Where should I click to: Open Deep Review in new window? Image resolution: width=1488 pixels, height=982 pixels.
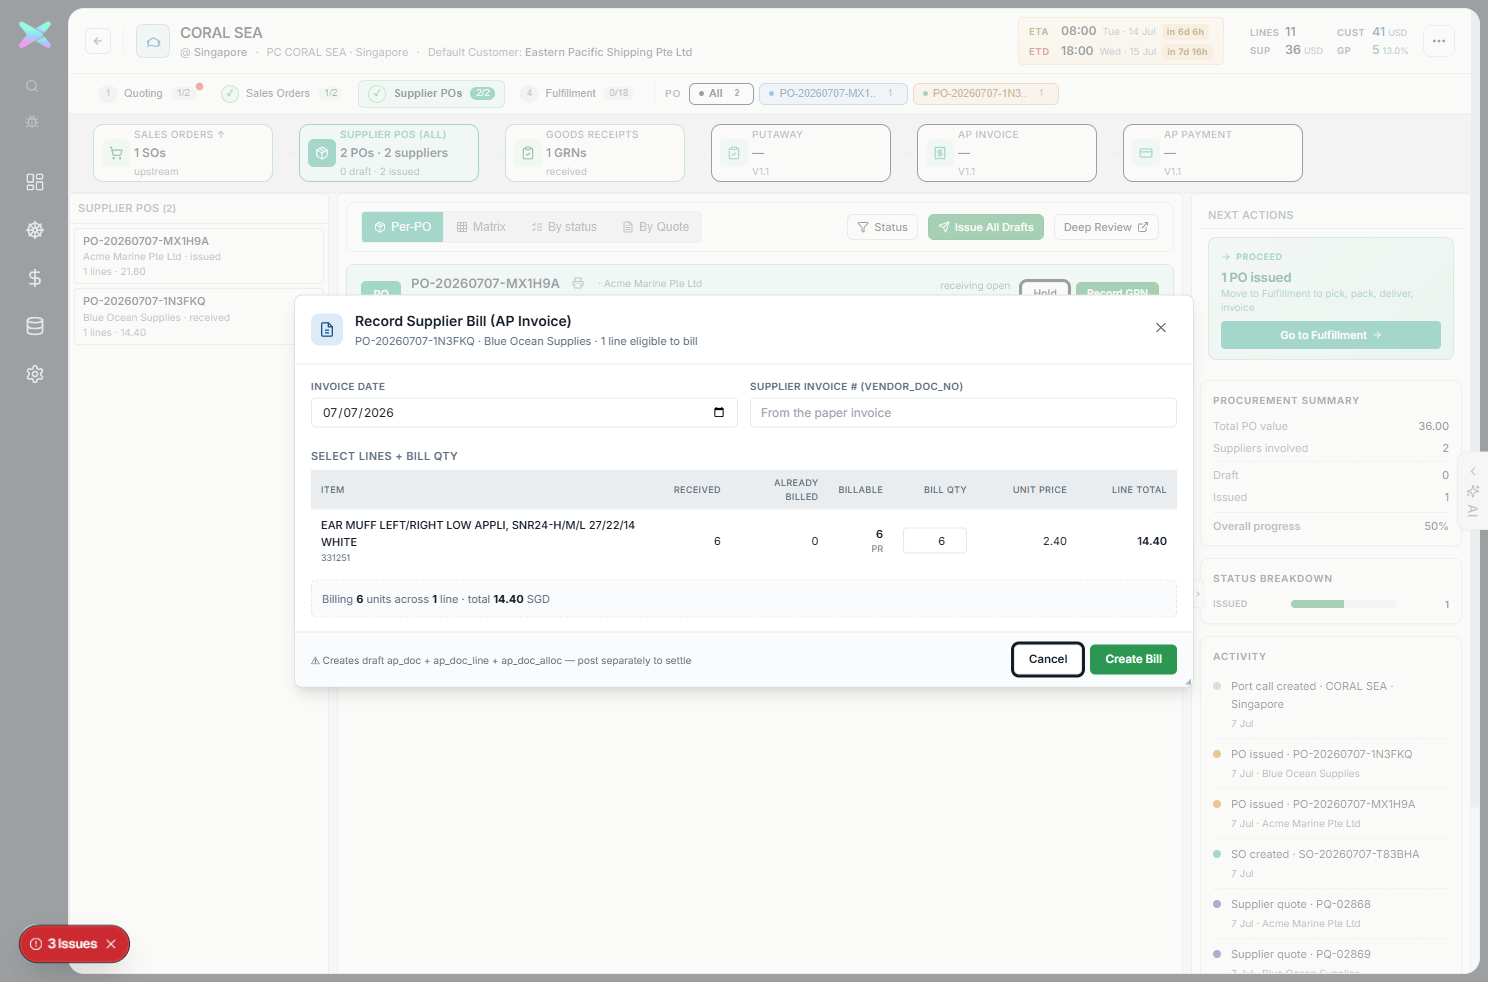(1106, 227)
